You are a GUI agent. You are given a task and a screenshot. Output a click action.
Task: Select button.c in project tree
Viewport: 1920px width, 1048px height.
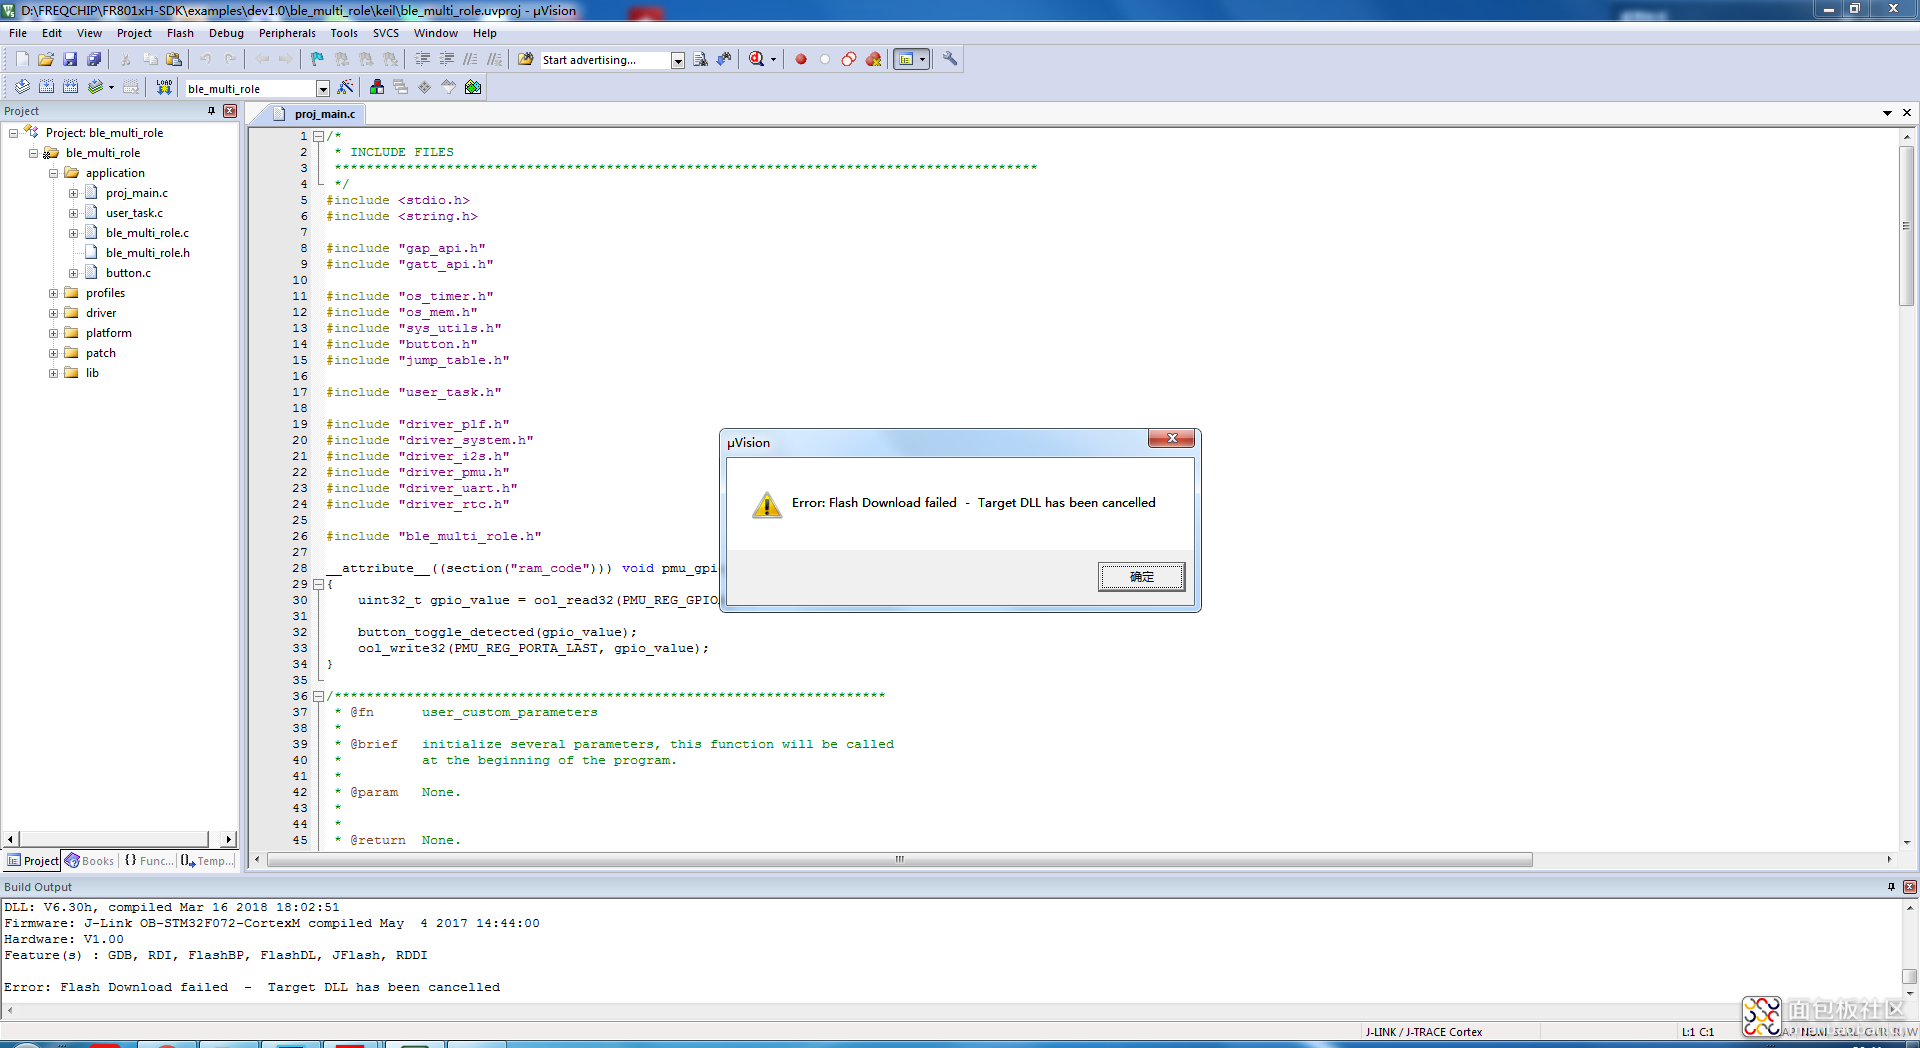coord(128,273)
